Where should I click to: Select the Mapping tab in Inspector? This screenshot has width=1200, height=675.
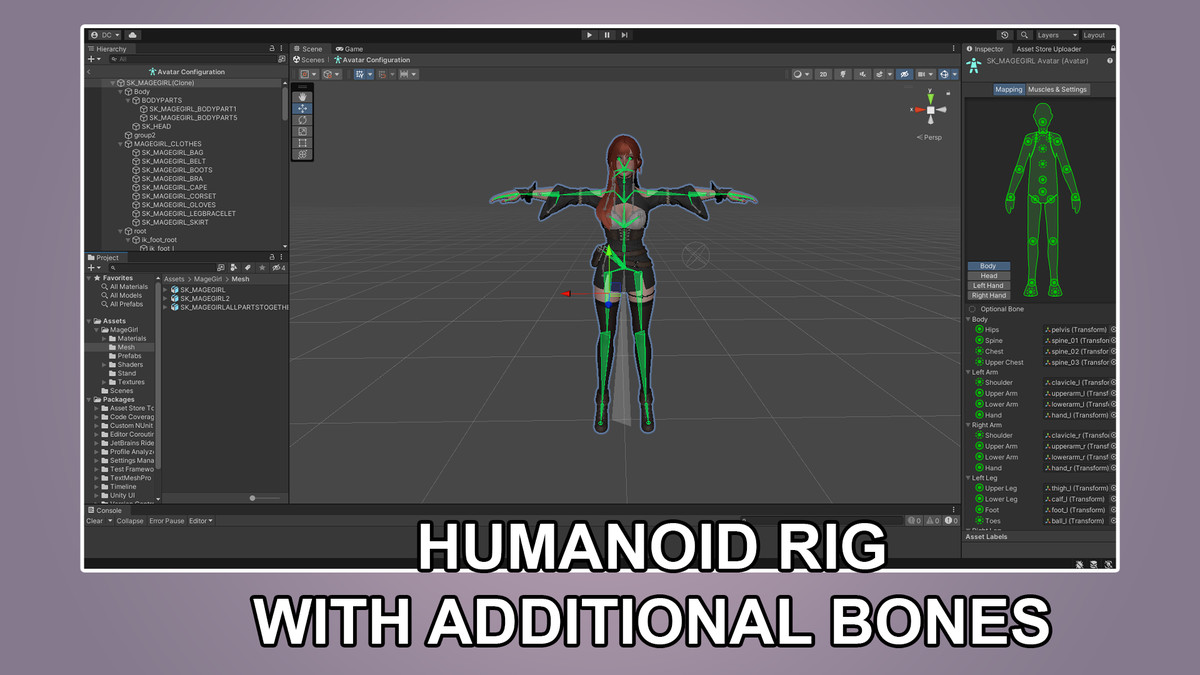pyautogui.click(x=1009, y=89)
